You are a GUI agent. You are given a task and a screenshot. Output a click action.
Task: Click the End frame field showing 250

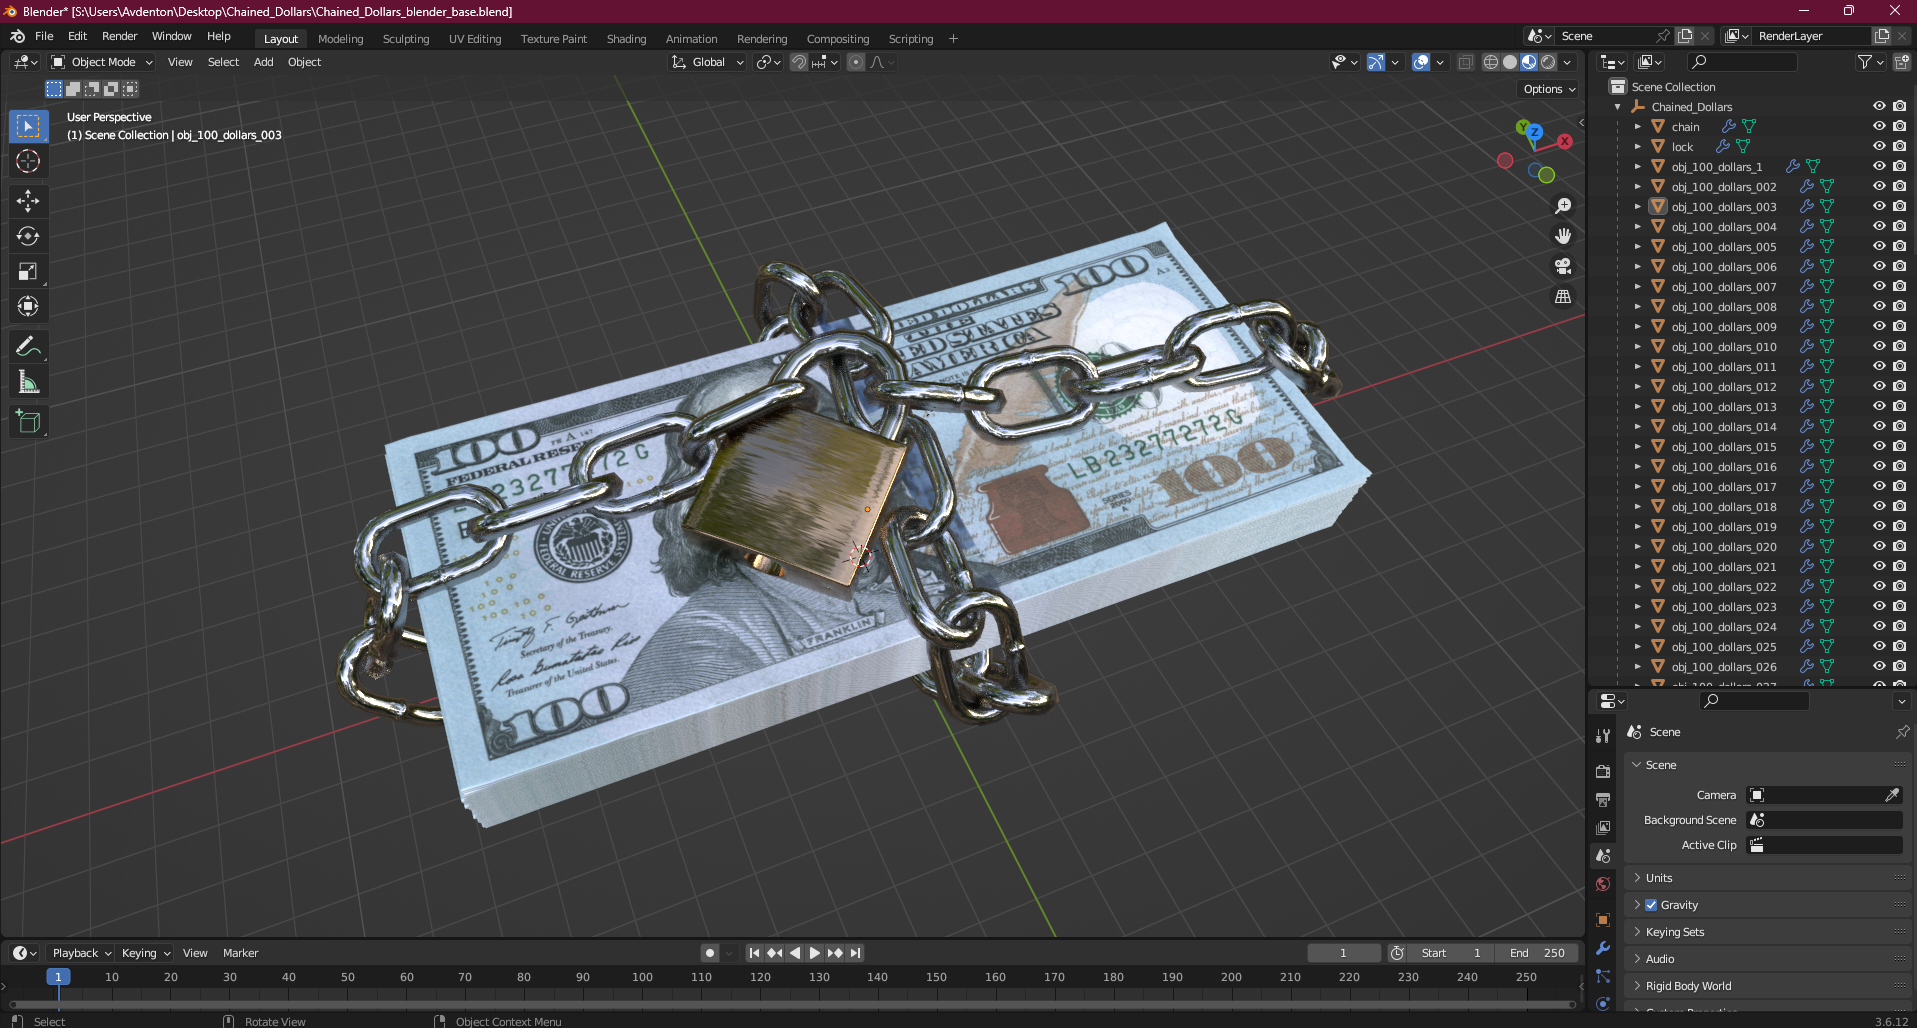pos(1538,953)
